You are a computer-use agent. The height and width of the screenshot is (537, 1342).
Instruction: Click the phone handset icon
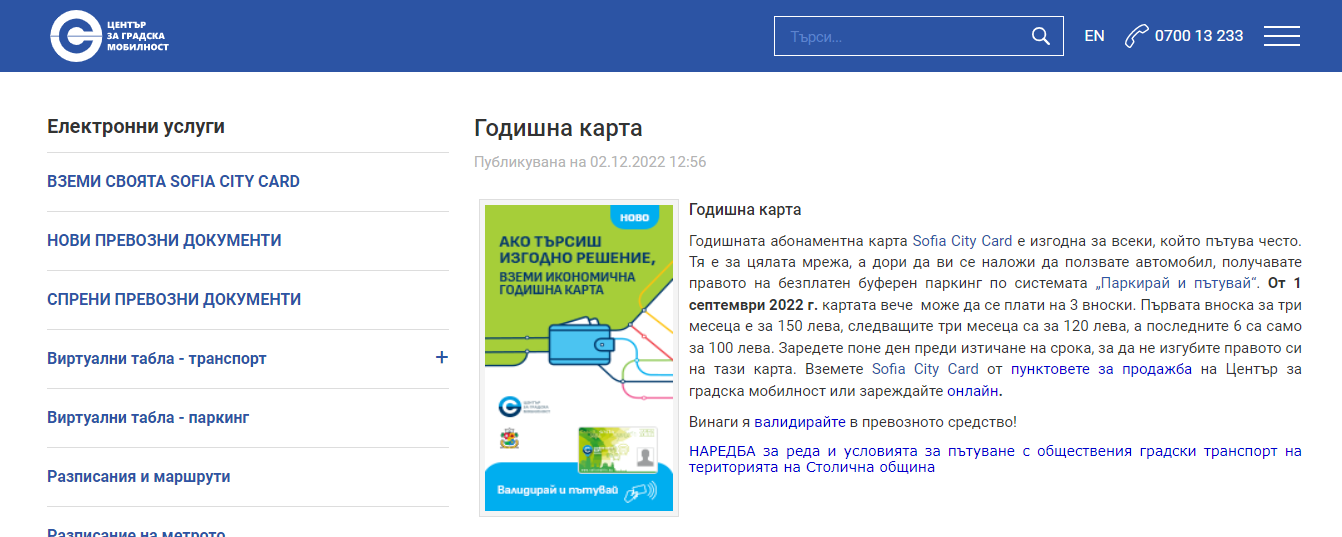tap(1136, 36)
